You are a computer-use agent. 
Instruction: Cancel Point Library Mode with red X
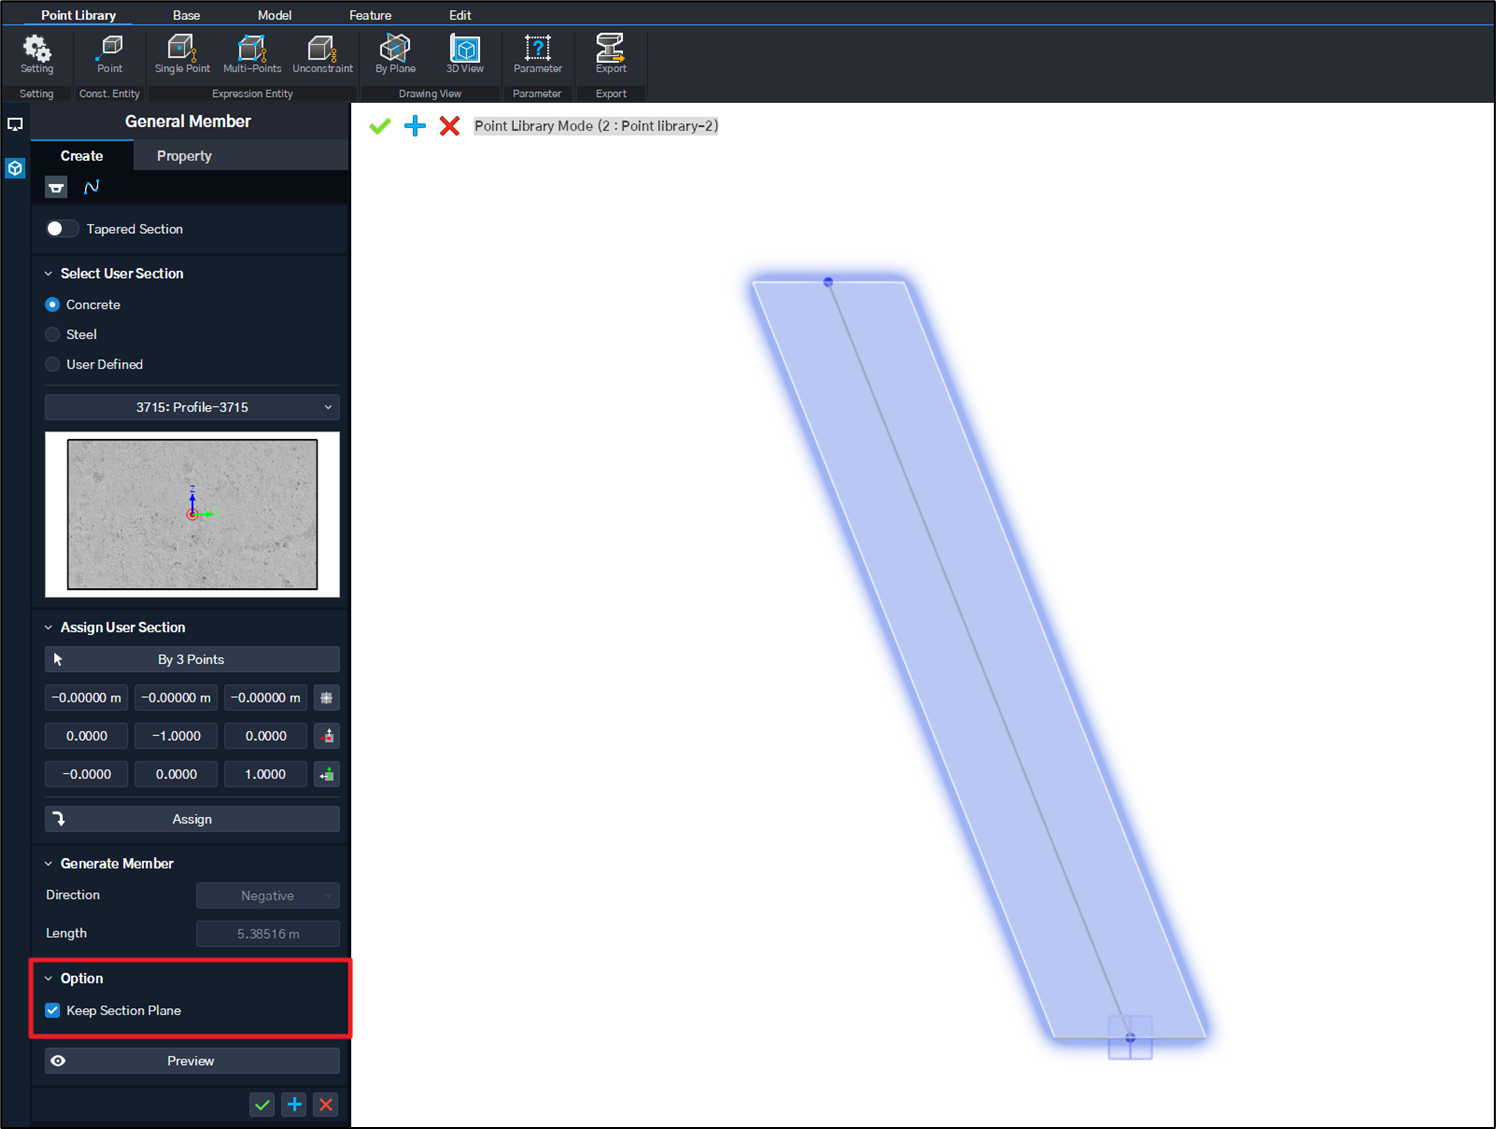(450, 126)
